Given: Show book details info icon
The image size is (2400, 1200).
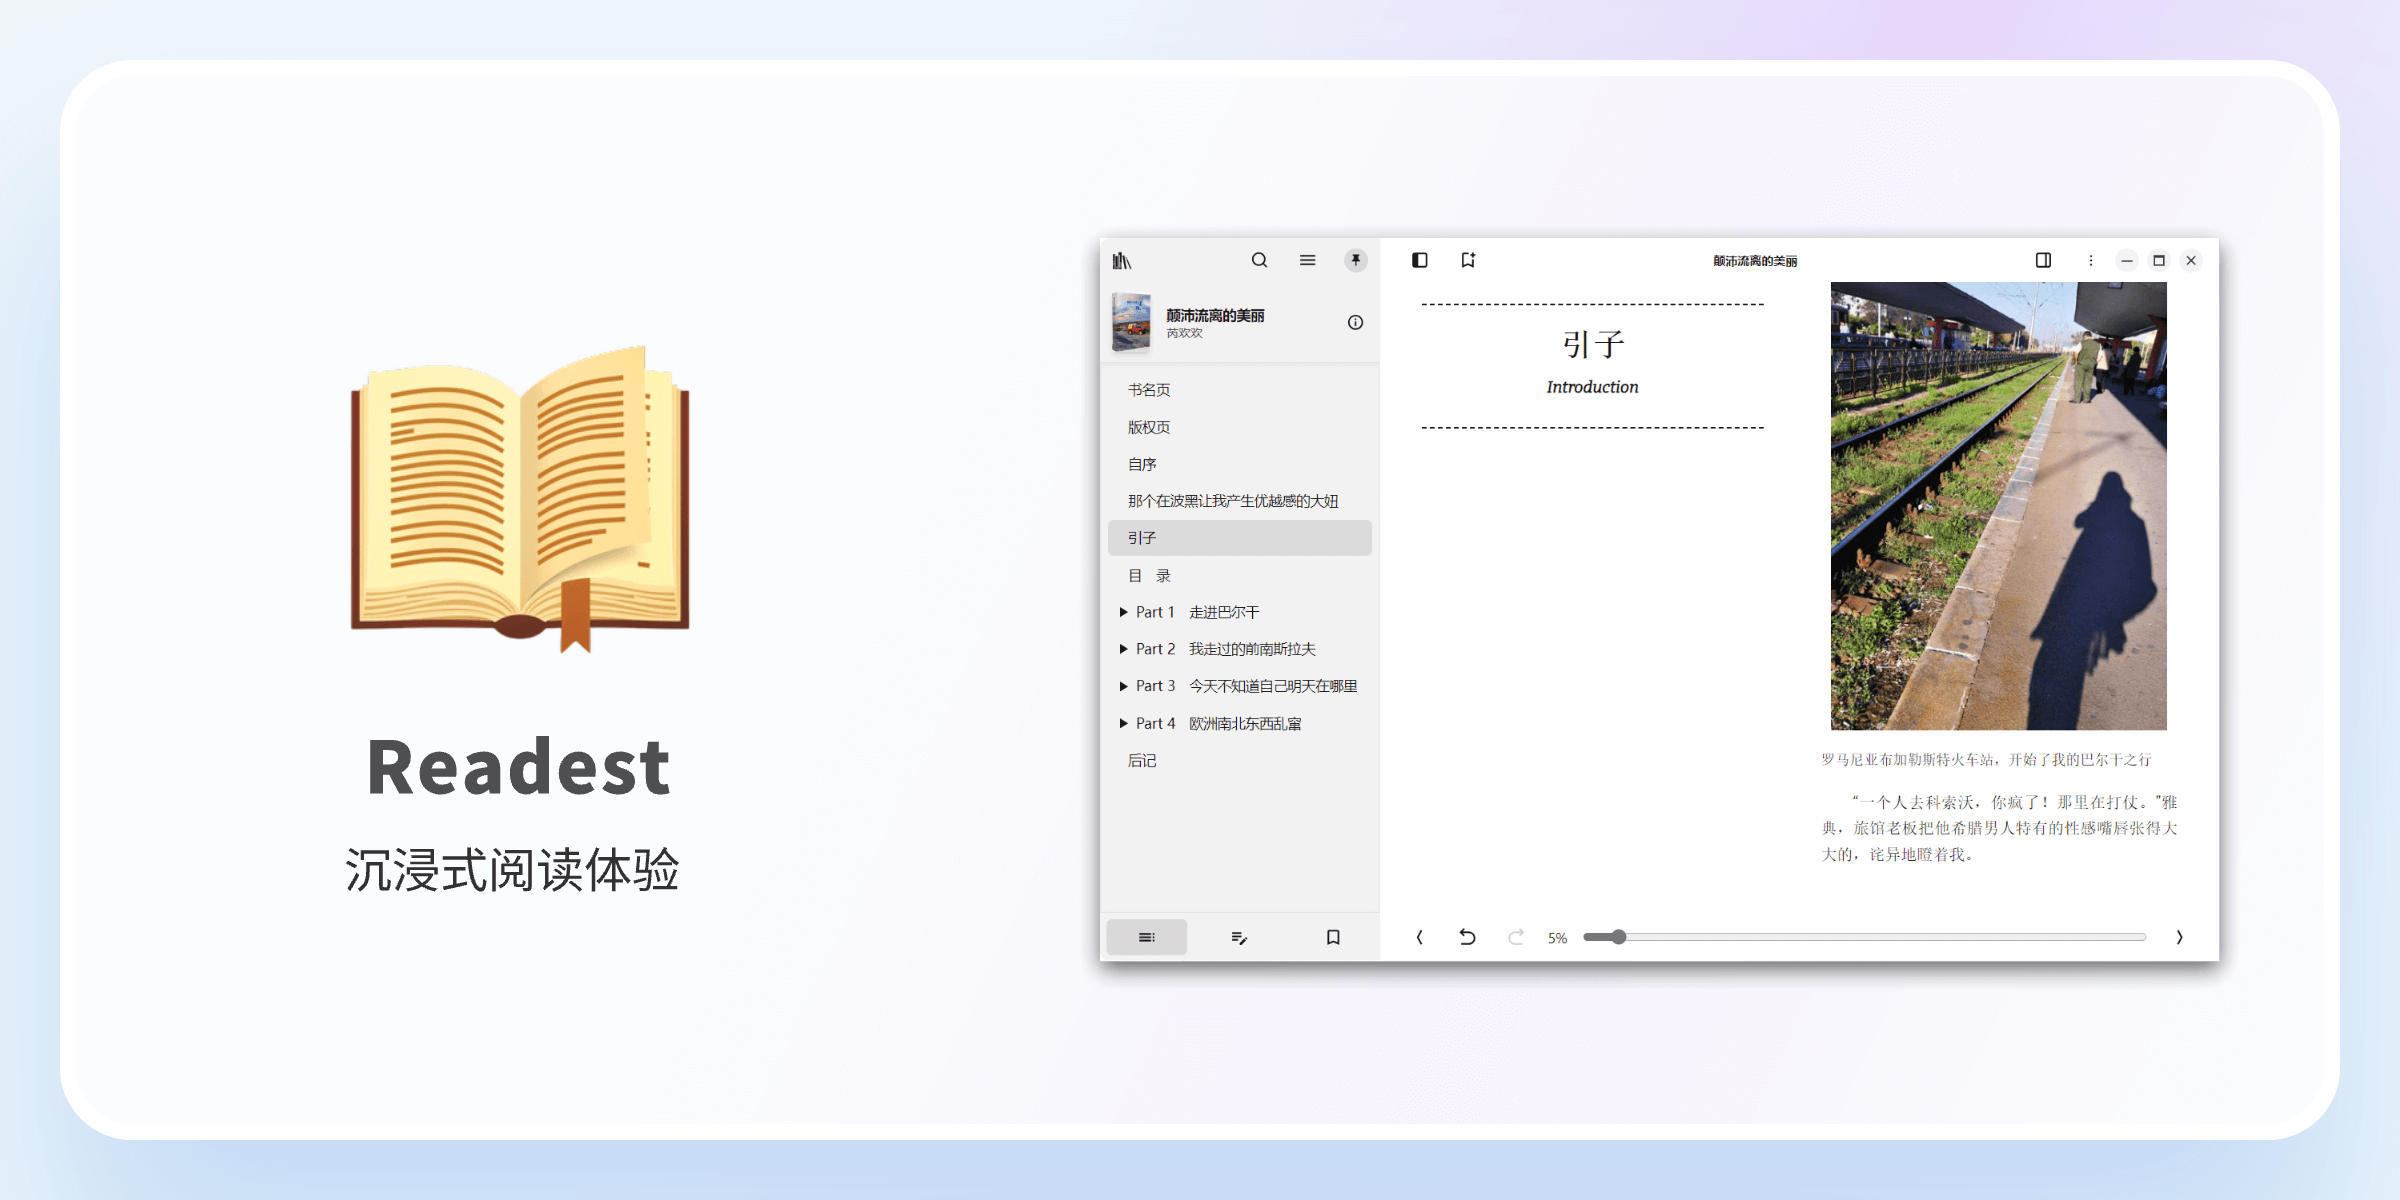Looking at the screenshot, I should point(1355,322).
